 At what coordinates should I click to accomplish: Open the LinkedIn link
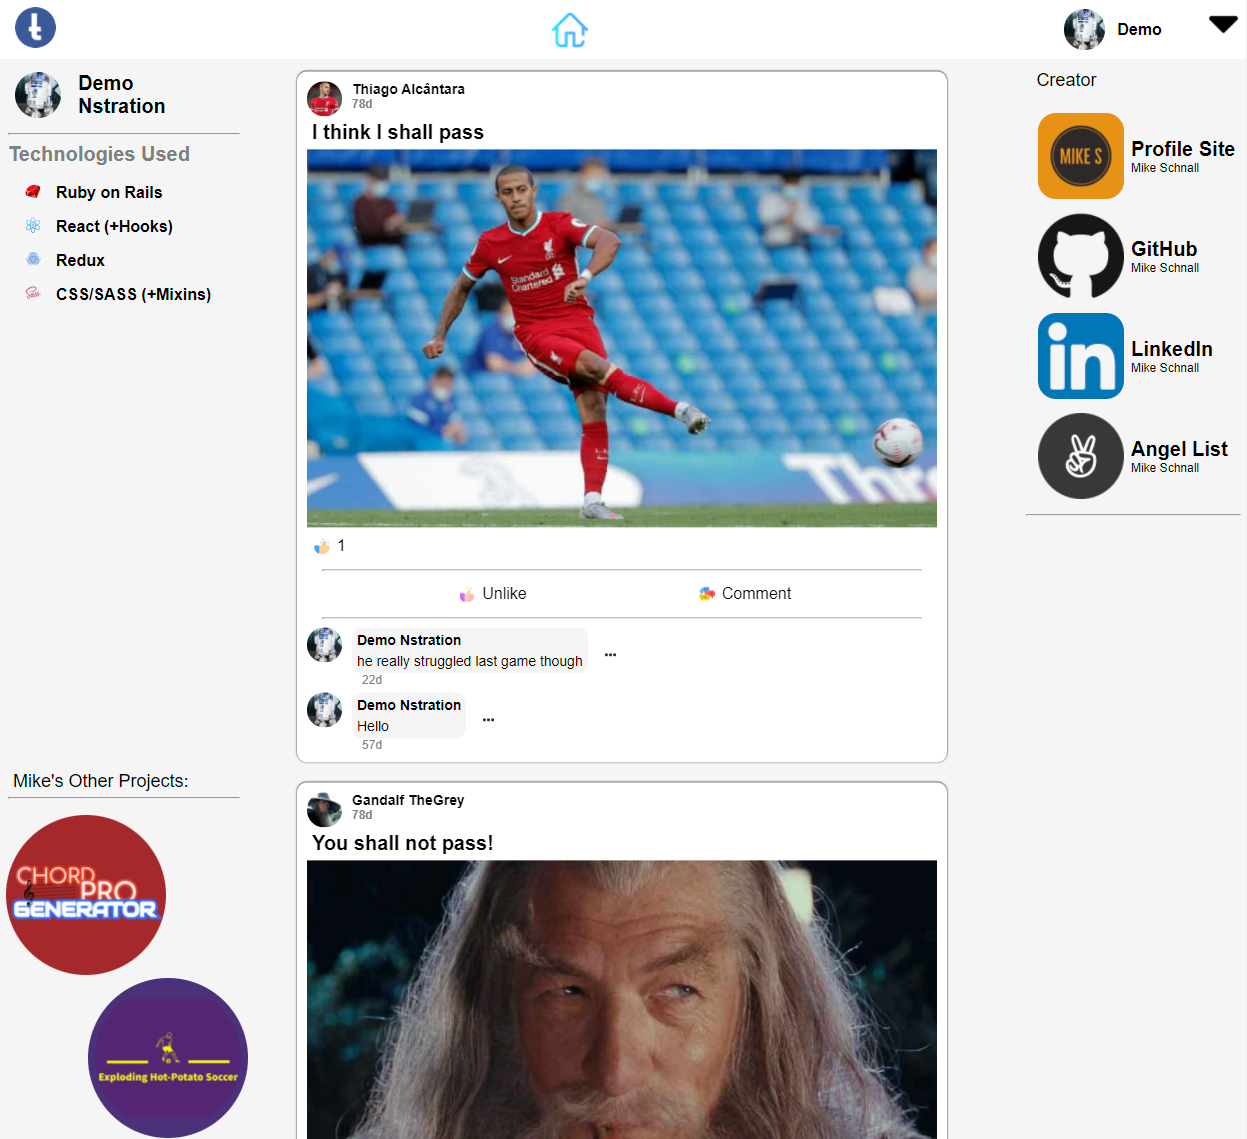coord(1172,349)
